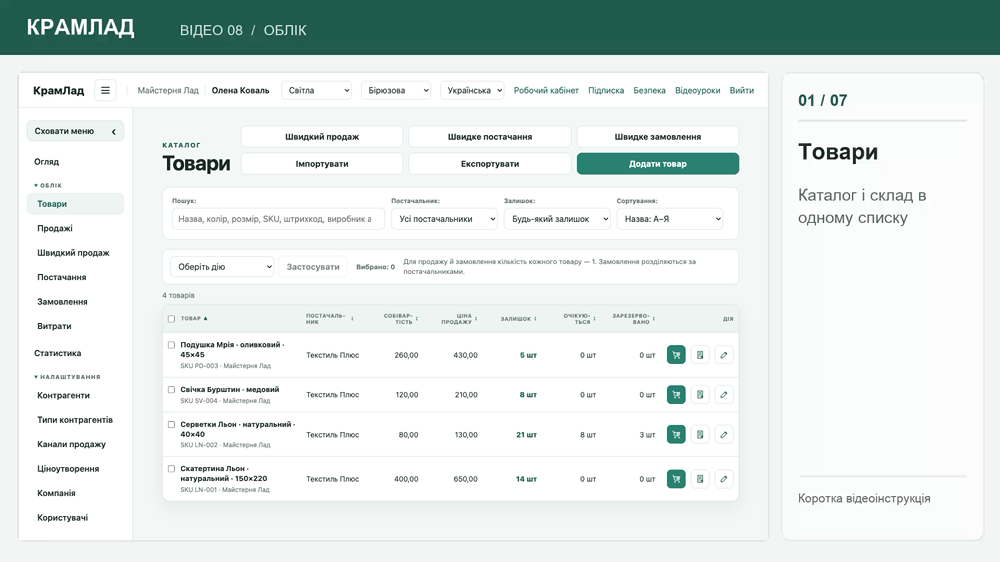Edit the Свічка Бурштин product

click(724, 394)
